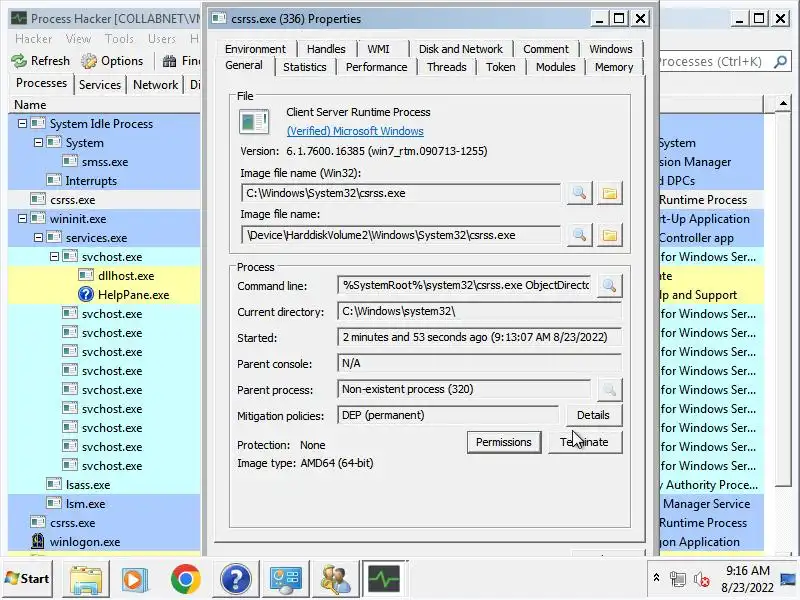Collapse the System Idle Process tree node

coord(22,123)
